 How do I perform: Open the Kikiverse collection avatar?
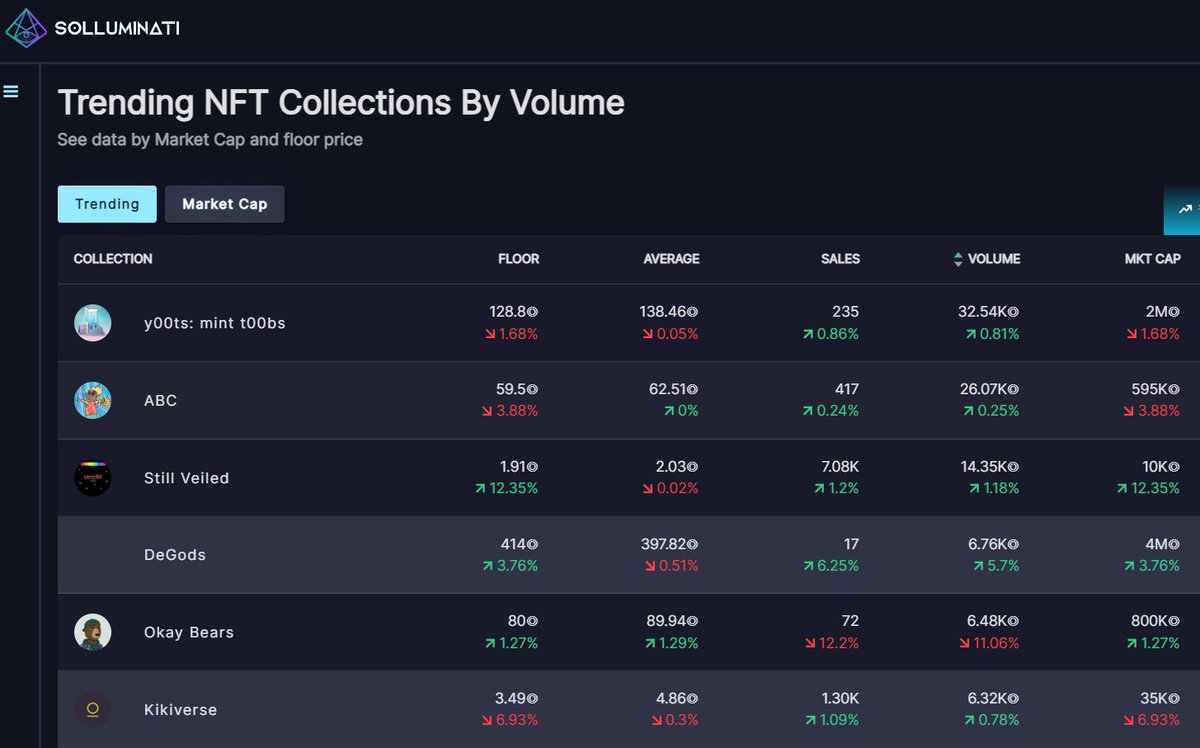(93, 710)
